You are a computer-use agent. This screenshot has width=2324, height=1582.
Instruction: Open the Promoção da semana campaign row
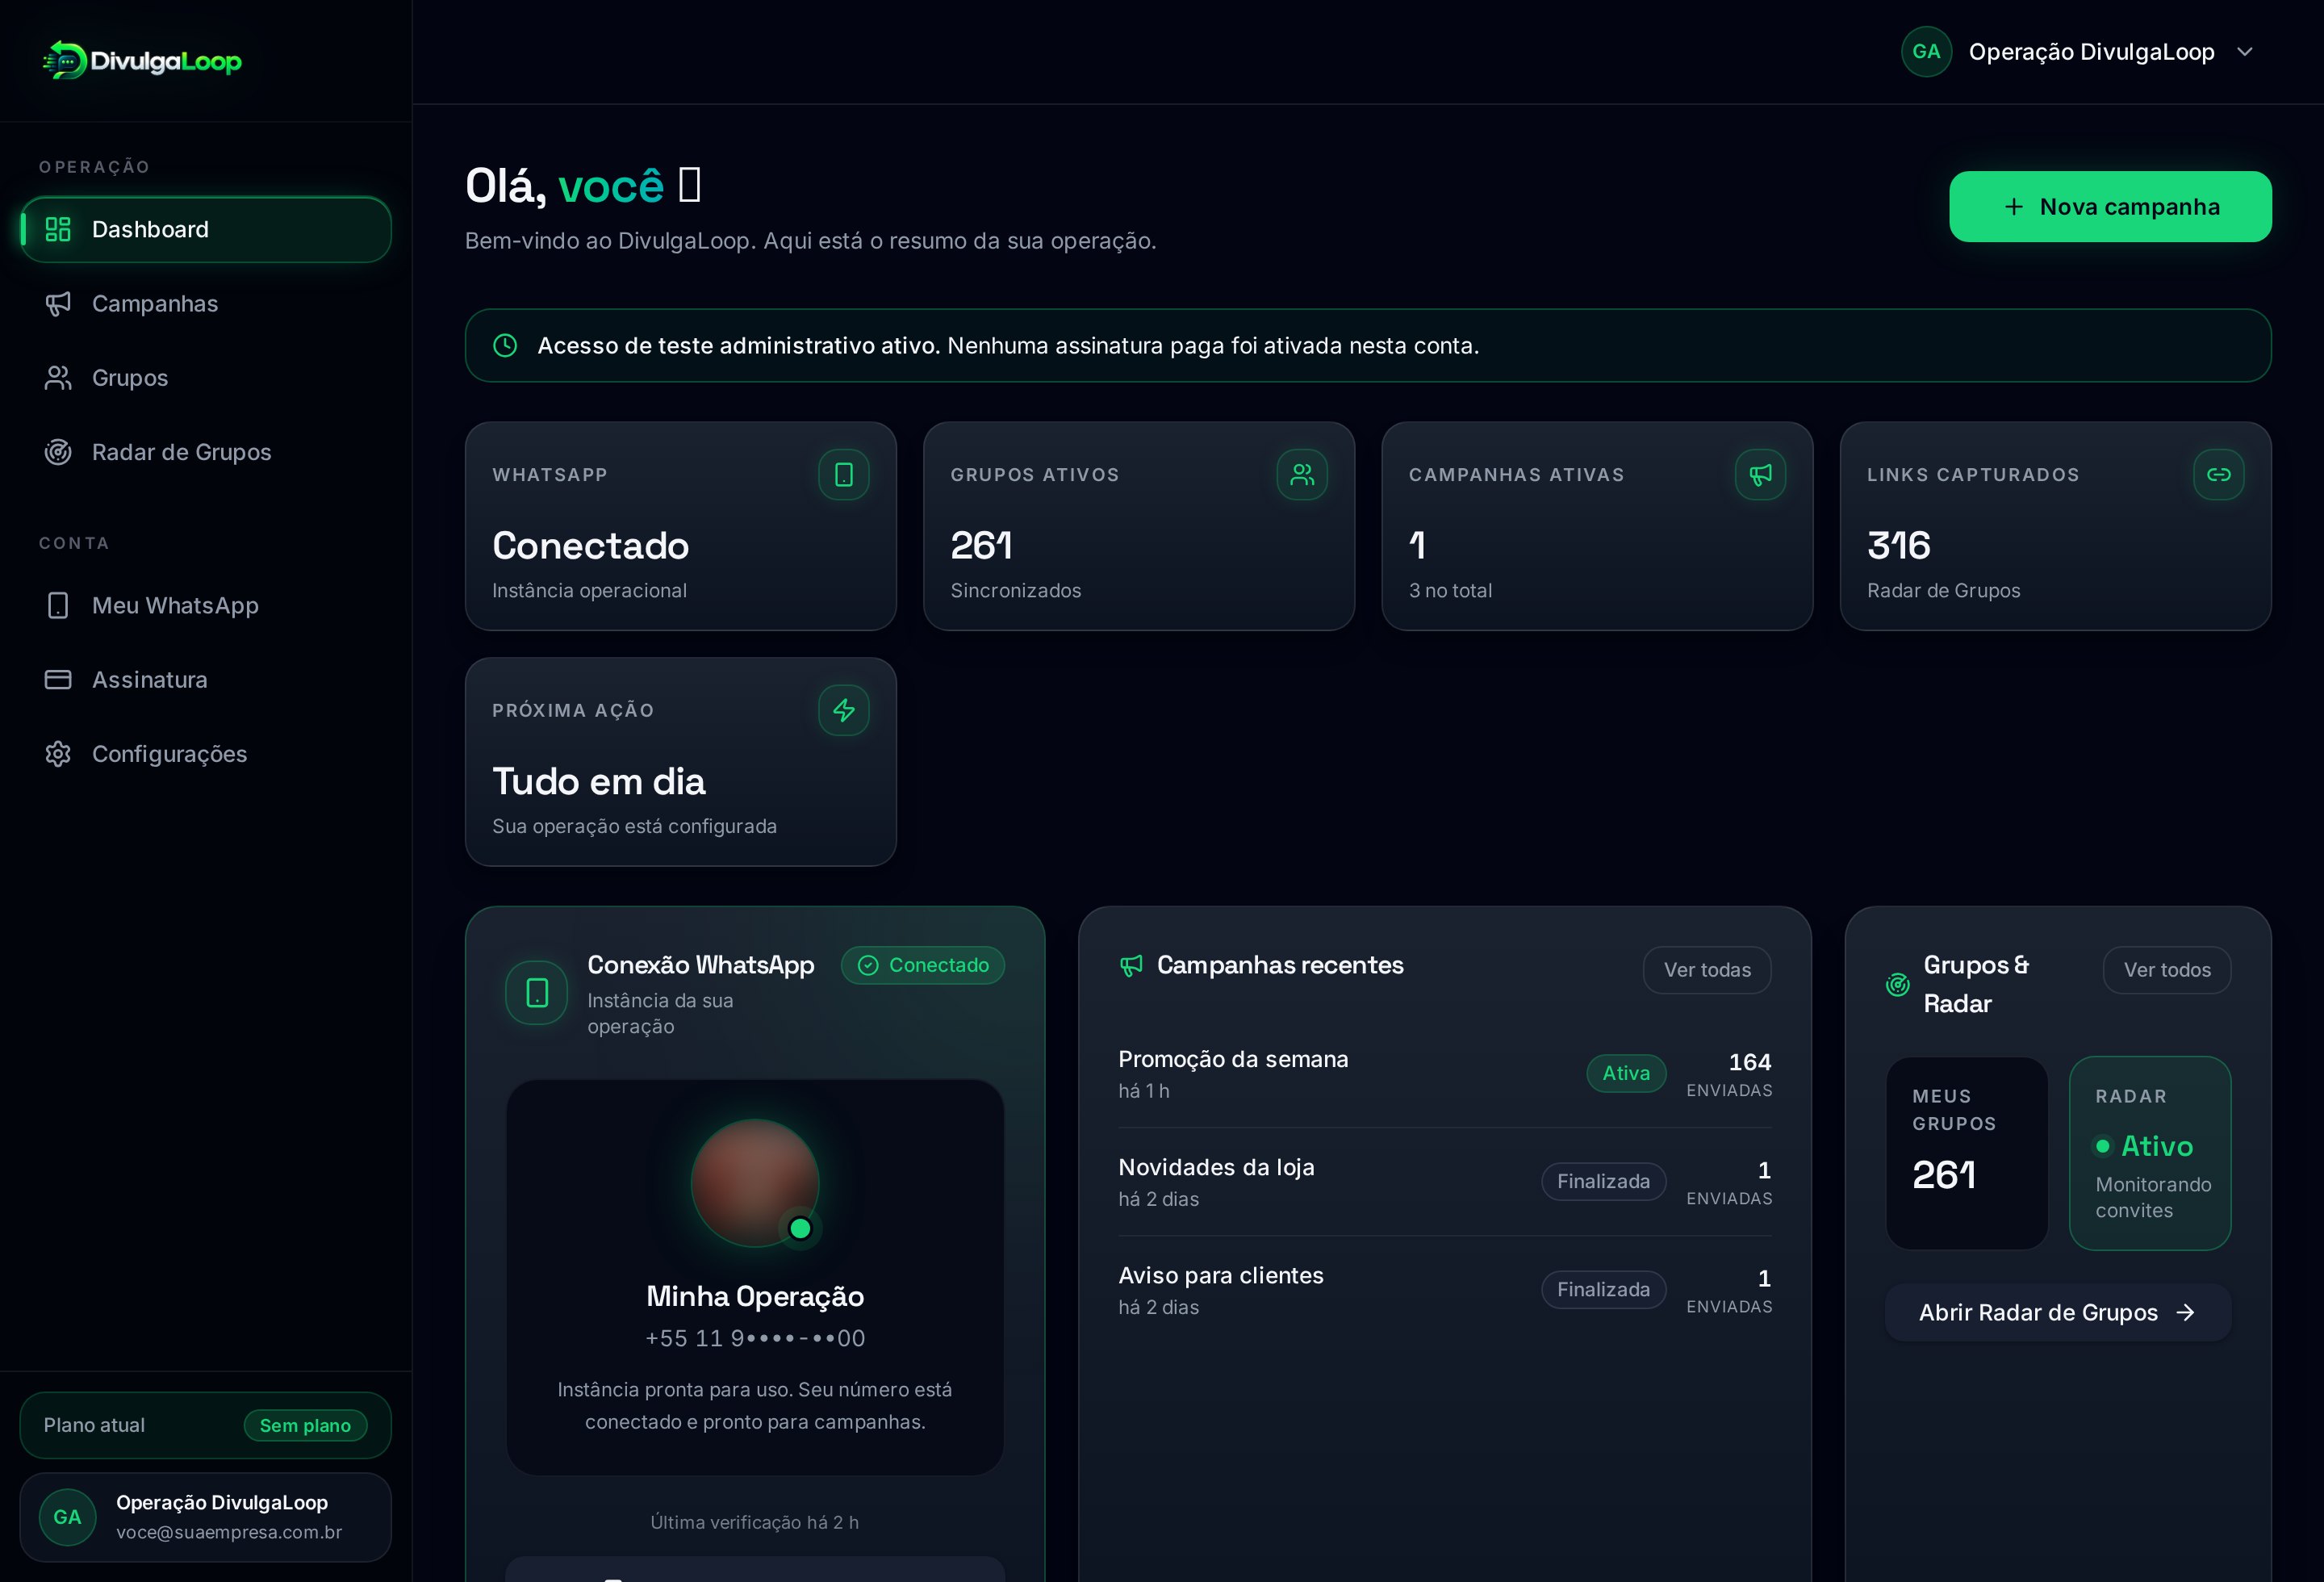[1445, 1073]
